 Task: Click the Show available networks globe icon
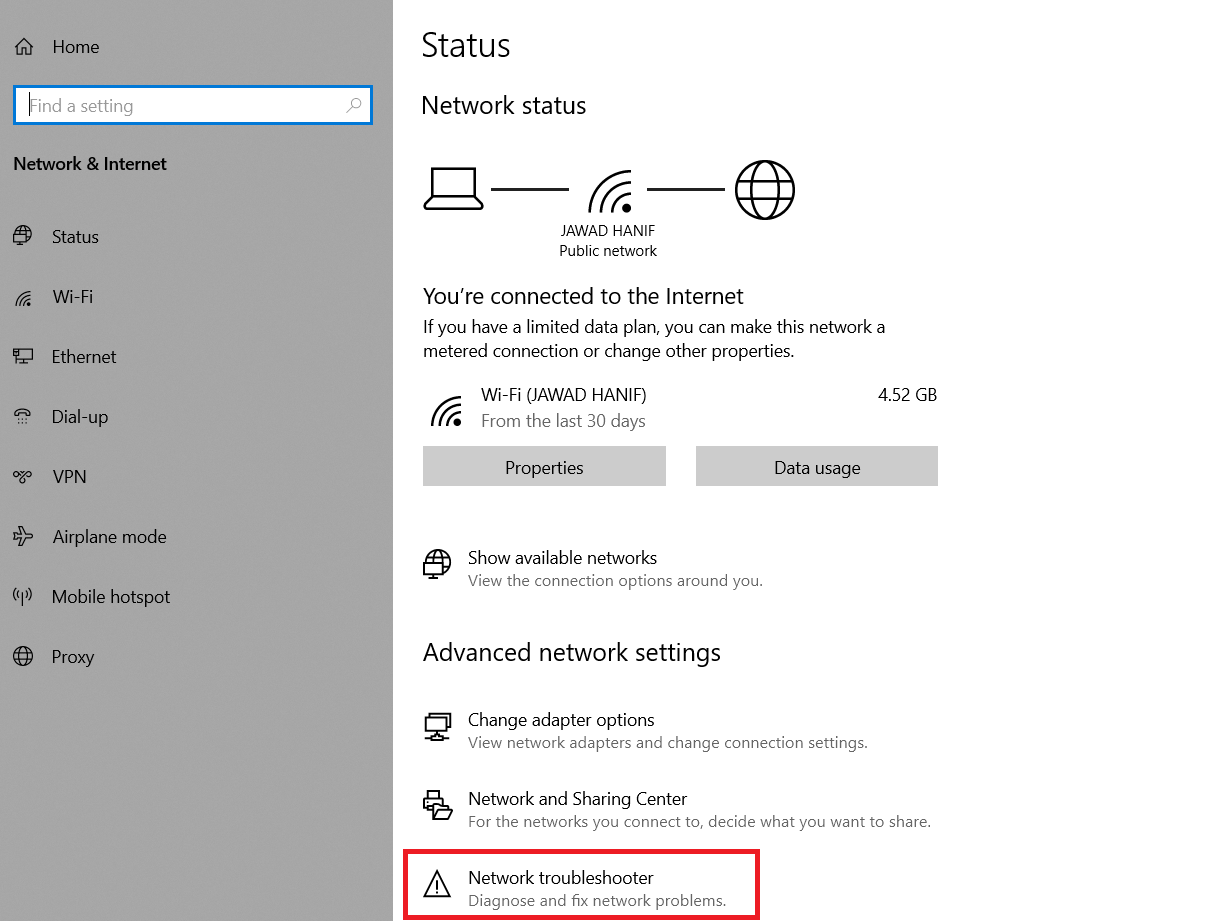click(x=437, y=564)
